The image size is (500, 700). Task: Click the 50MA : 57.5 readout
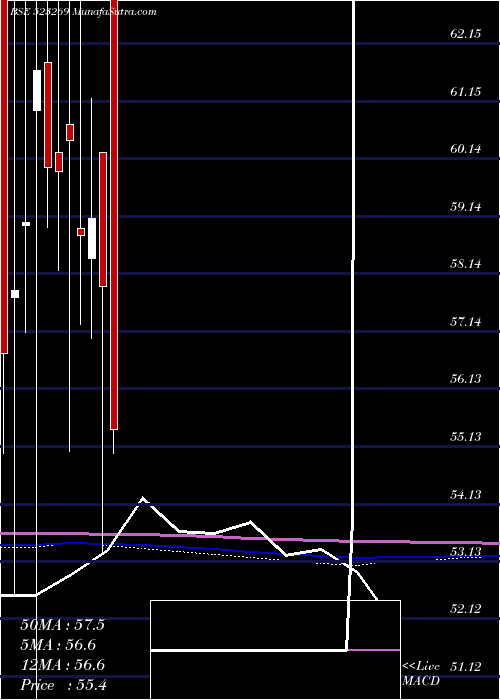pyautogui.click(x=62, y=625)
